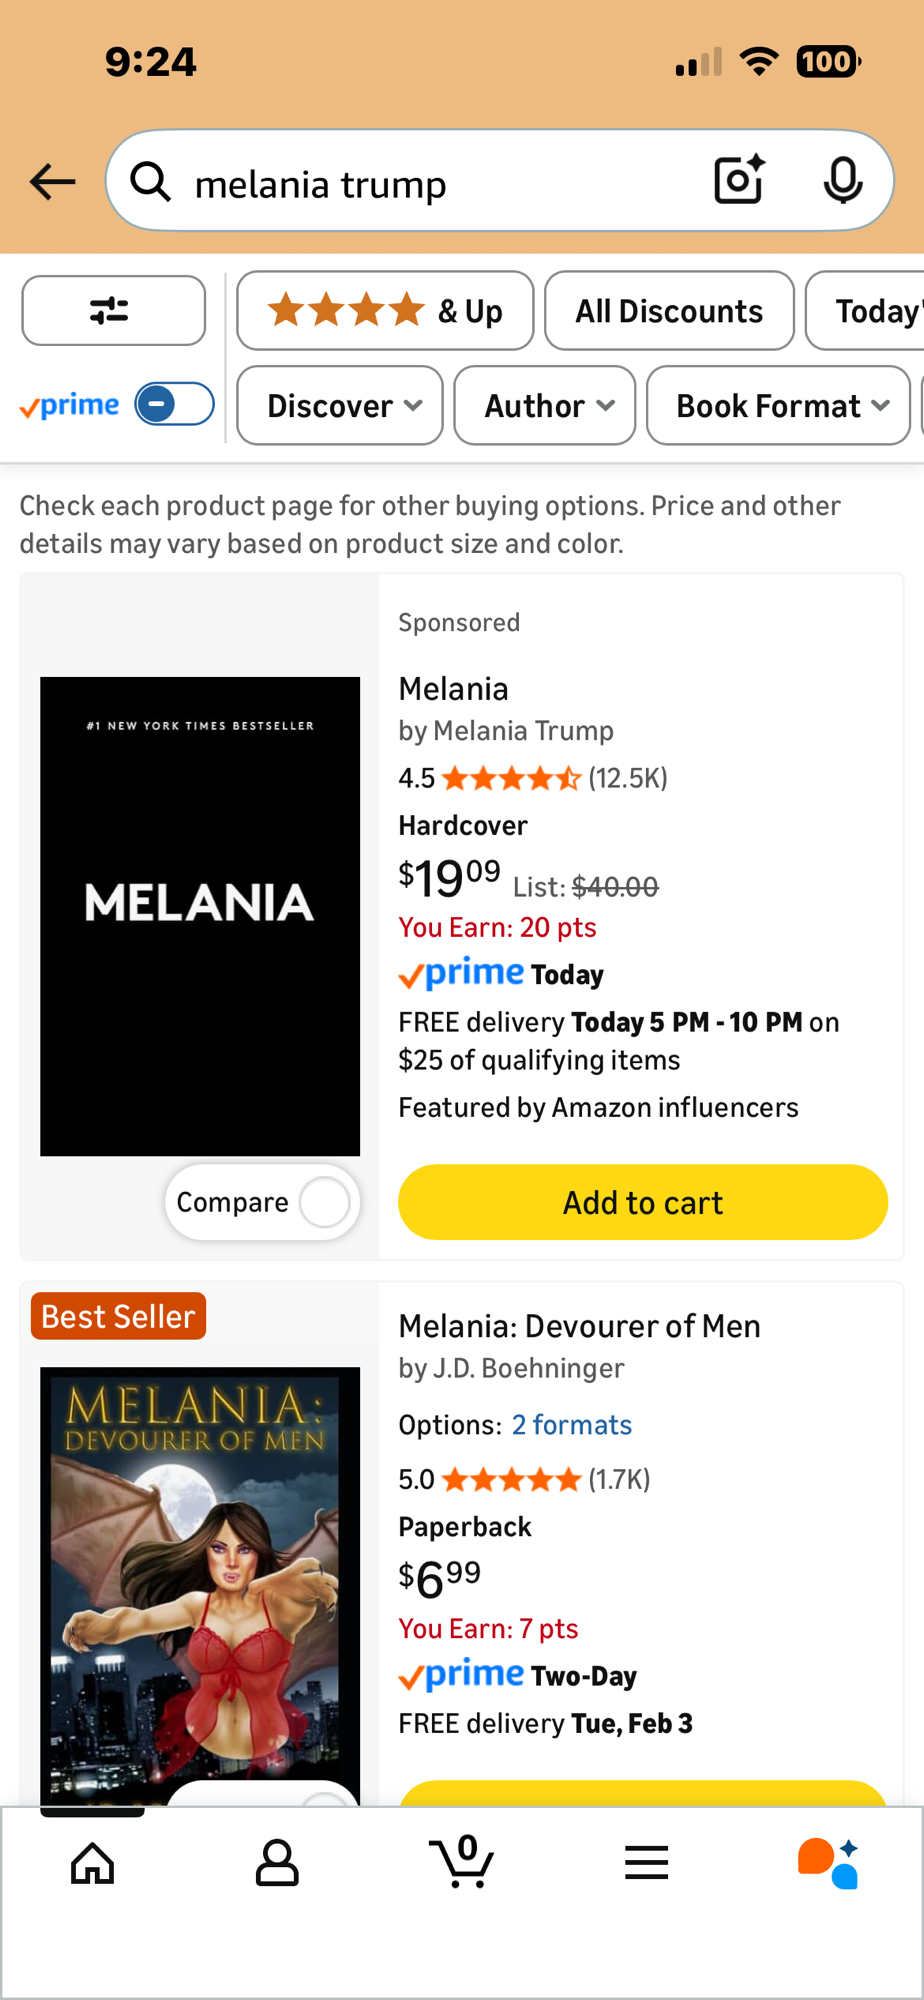Open the shopping cart icon
The width and height of the screenshot is (924, 2000).
[x=462, y=1862]
